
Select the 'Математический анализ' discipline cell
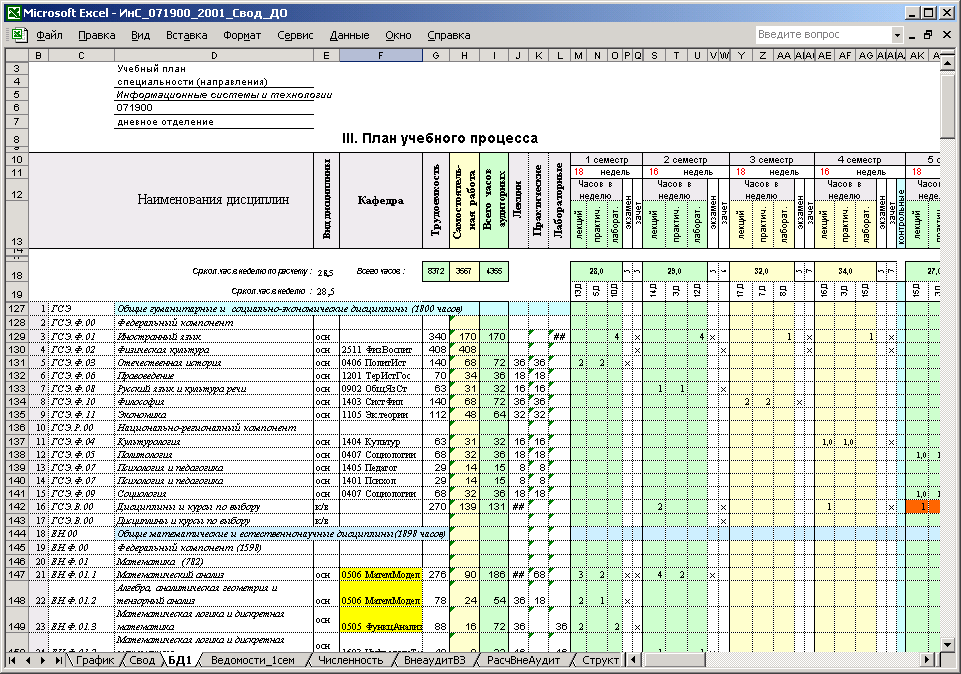[x=214, y=575]
